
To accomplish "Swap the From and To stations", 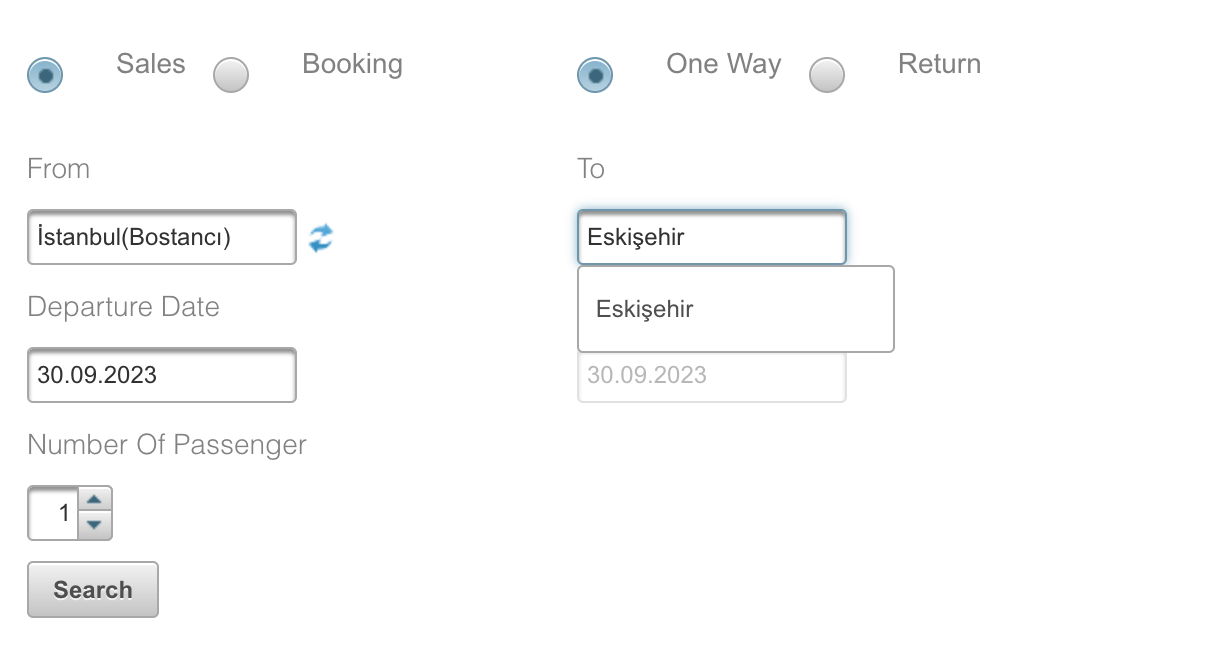I will [320, 238].
